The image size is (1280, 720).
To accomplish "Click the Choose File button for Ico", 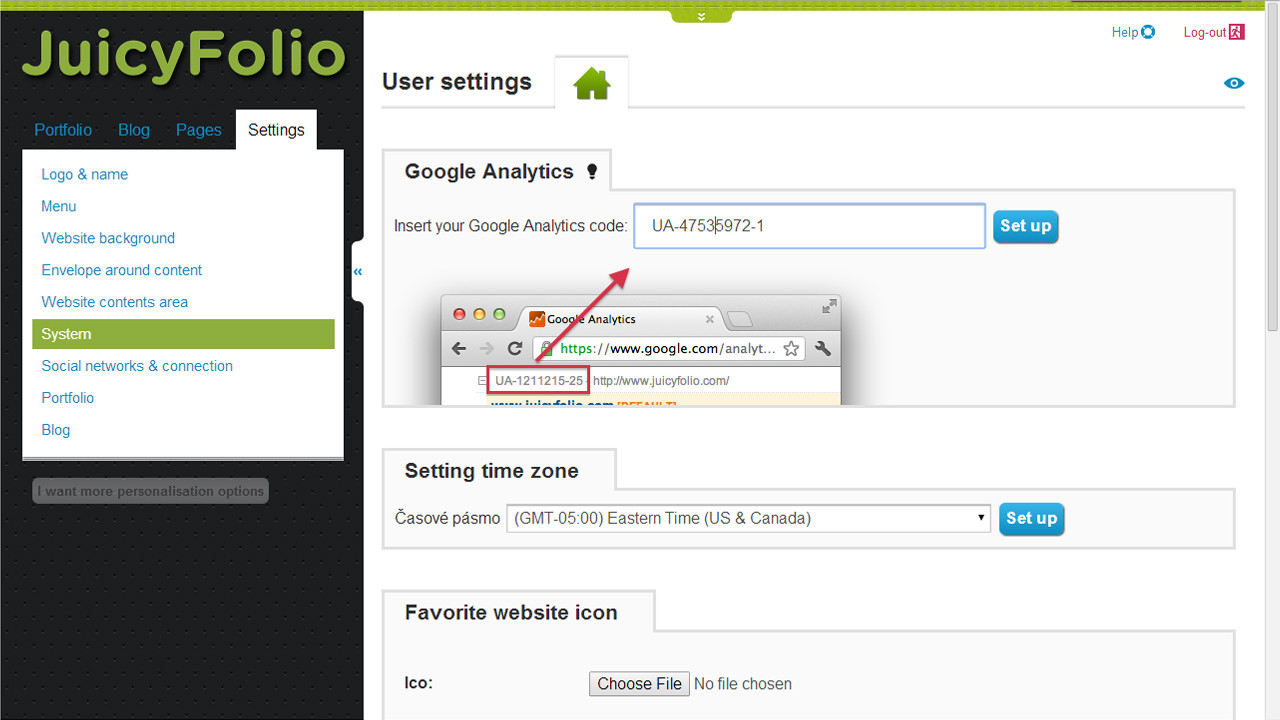I will 640,684.
